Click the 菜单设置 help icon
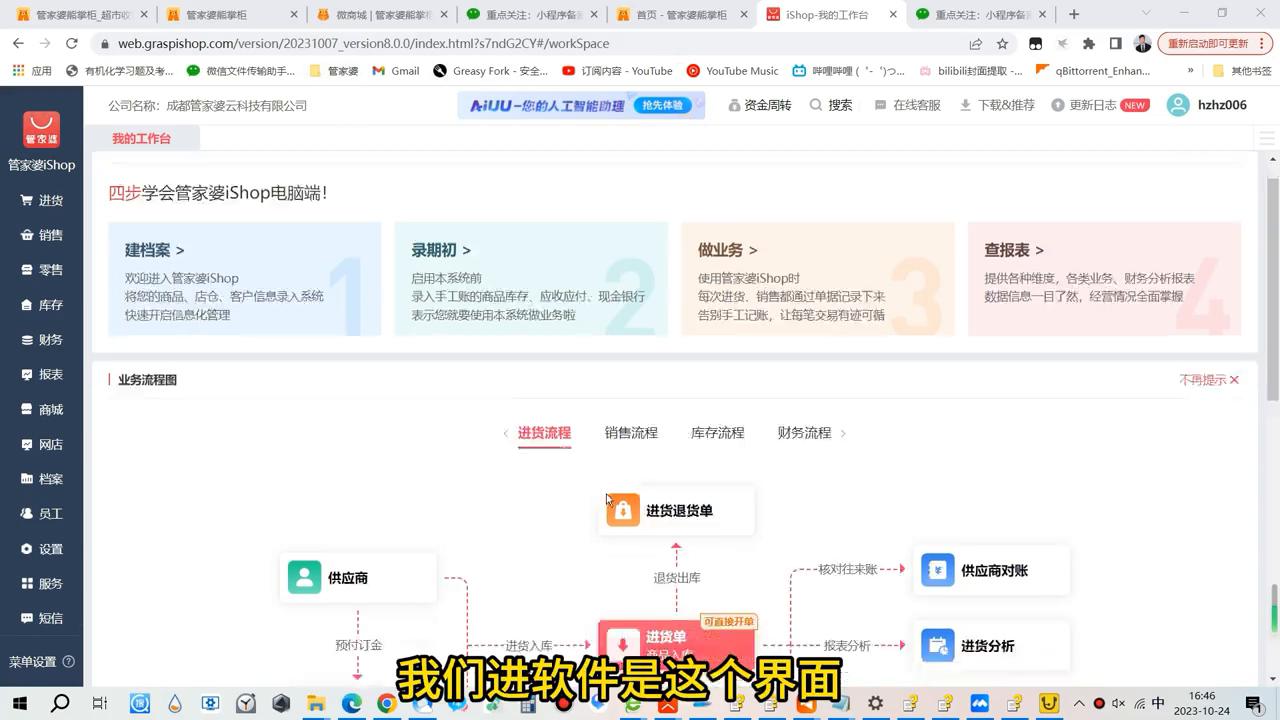The image size is (1280, 720). point(69,662)
